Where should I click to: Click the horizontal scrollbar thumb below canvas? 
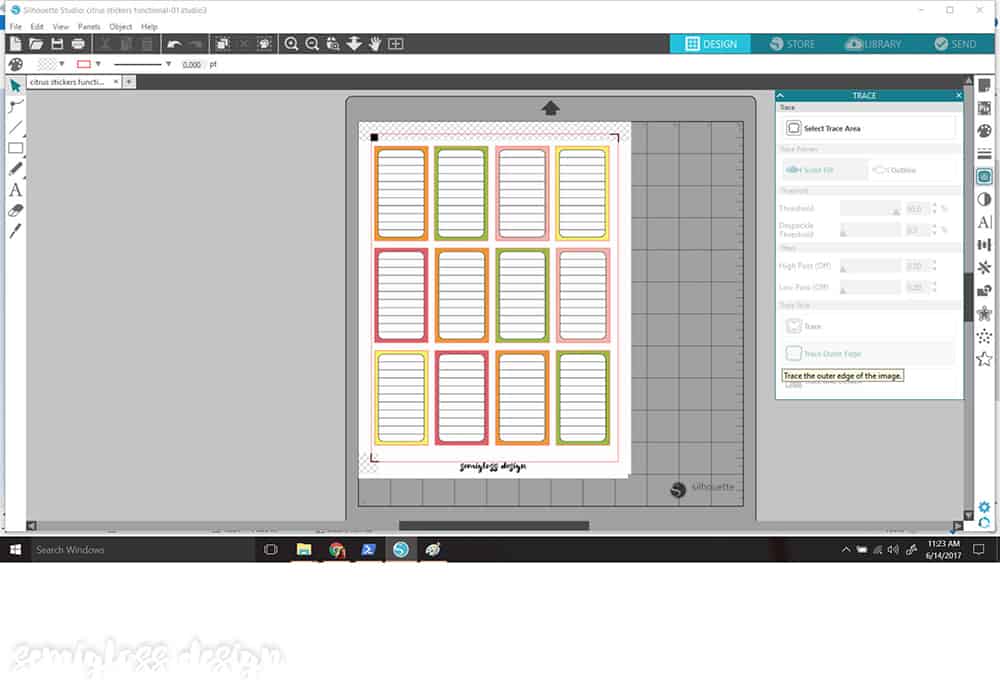point(494,526)
